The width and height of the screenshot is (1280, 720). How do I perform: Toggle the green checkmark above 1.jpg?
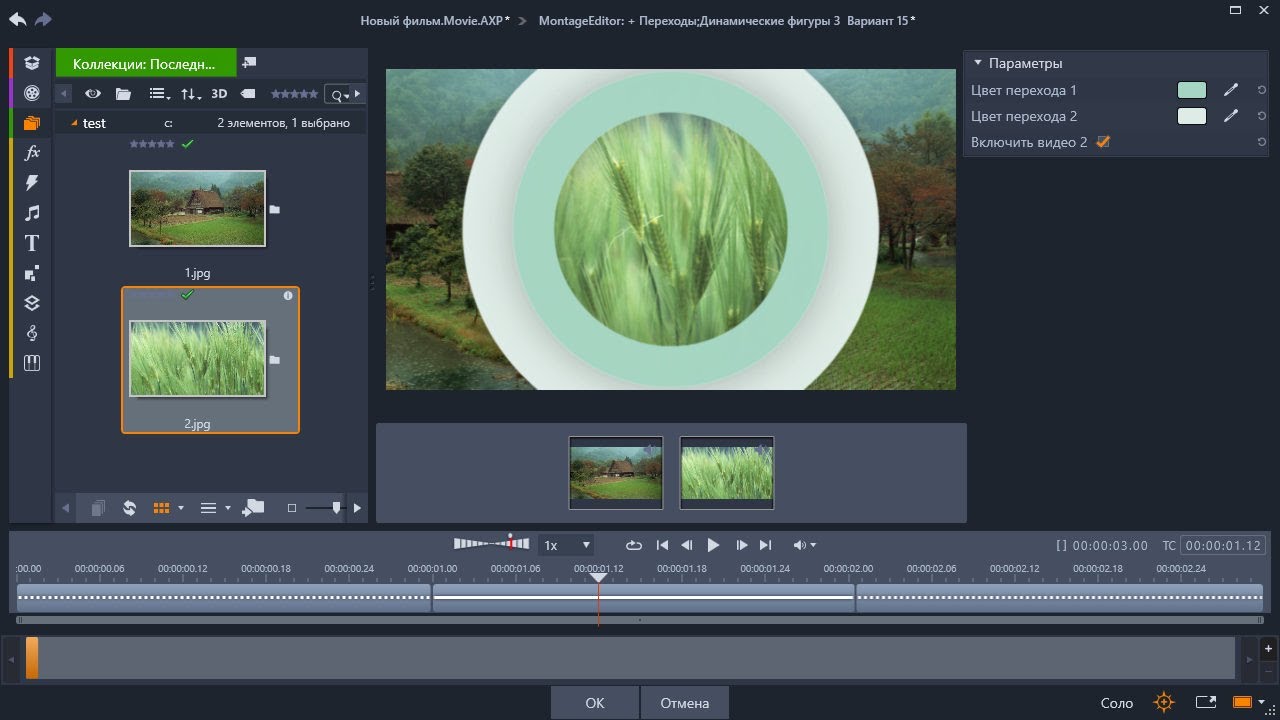(187, 144)
